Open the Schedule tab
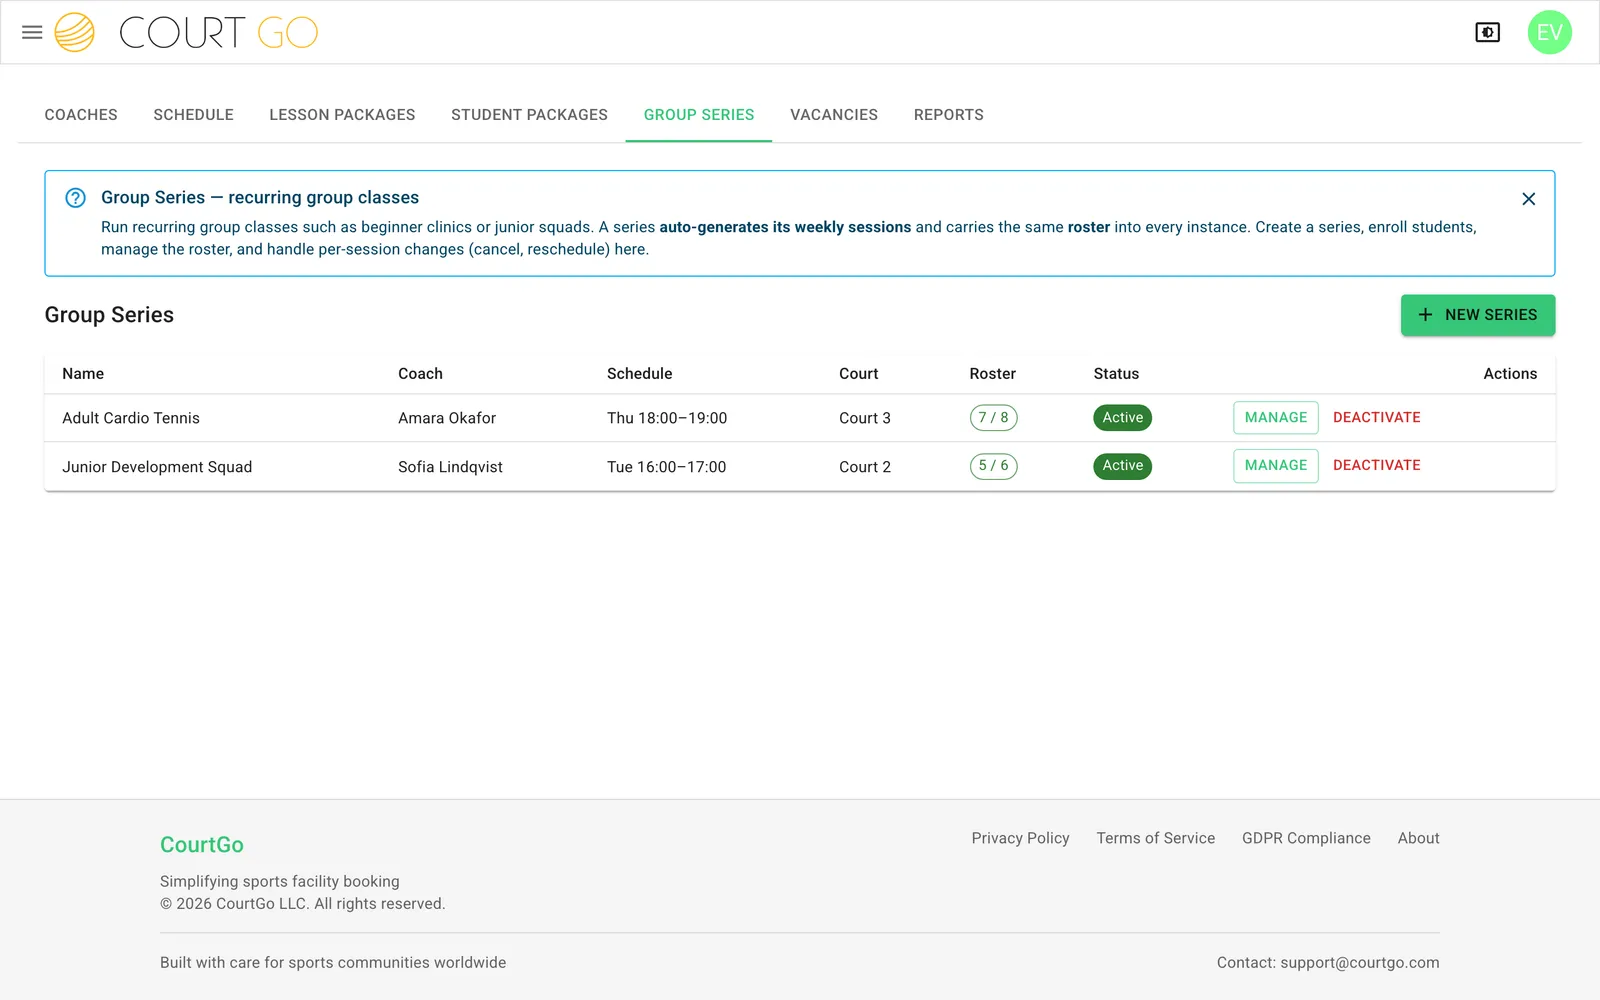This screenshot has height=1000, width=1600. point(193,115)
